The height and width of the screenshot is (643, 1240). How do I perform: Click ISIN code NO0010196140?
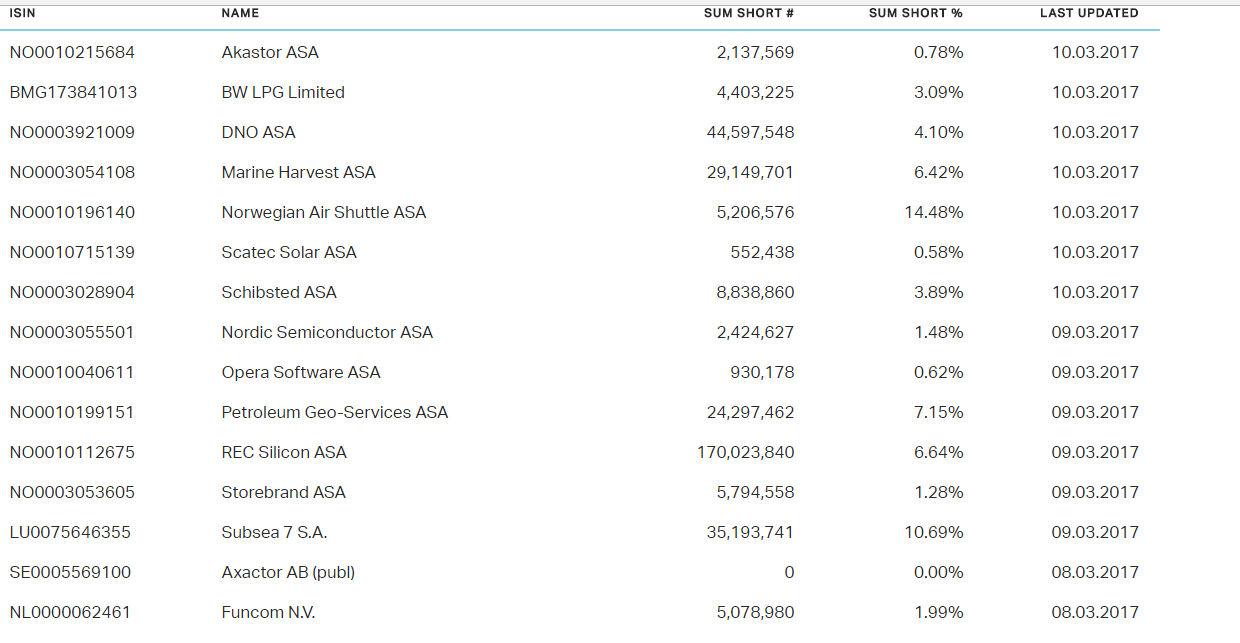coord(72,212)
